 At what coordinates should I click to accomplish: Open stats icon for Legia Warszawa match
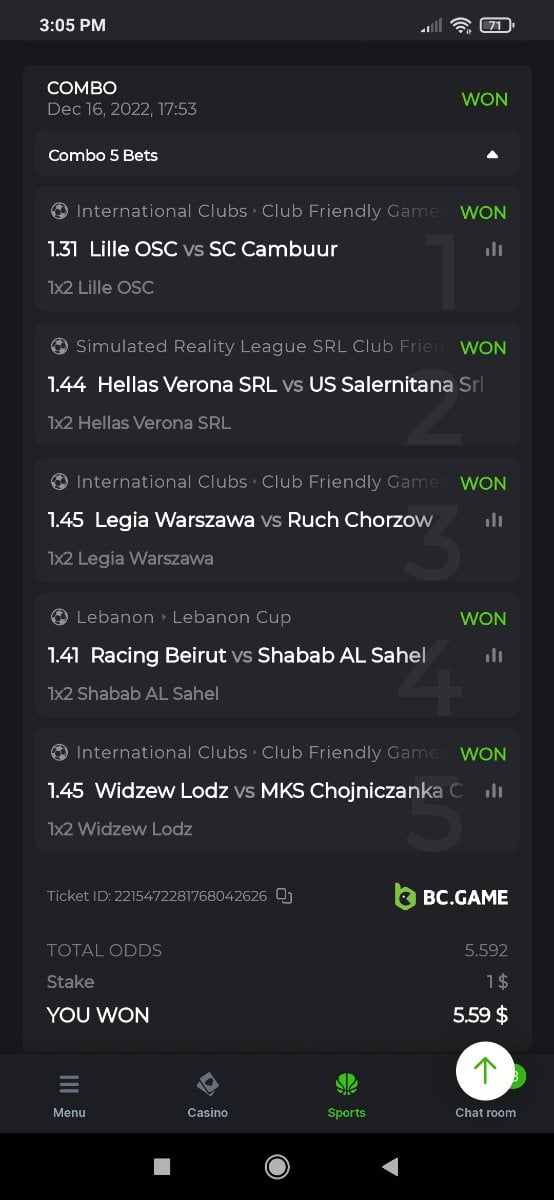(493, 520)
